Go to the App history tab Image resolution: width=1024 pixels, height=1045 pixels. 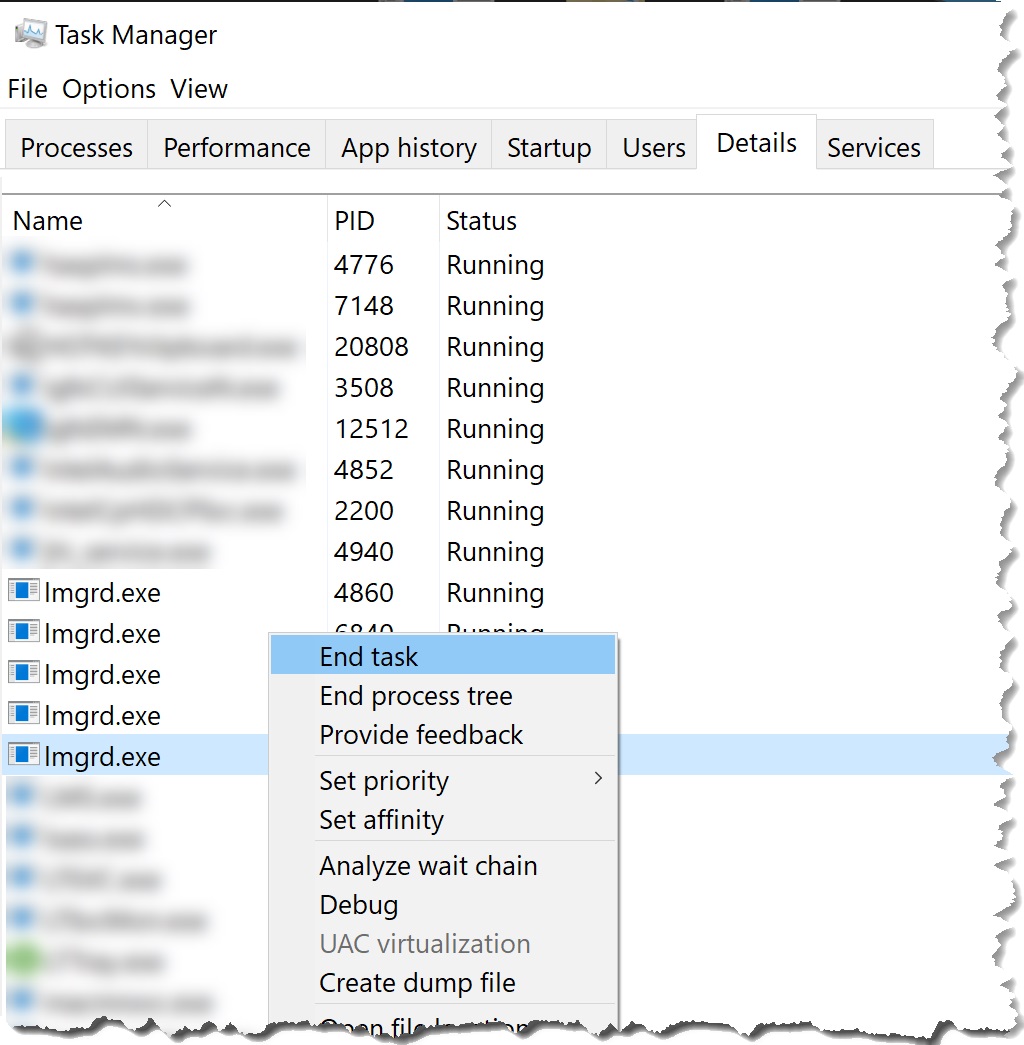409,148
